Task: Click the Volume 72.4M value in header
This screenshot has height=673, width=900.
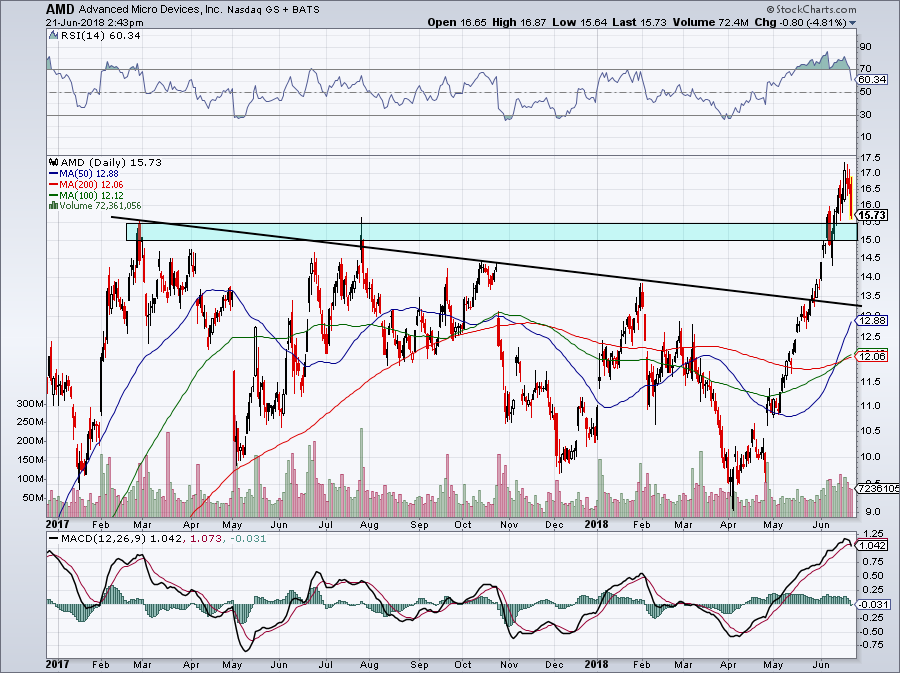Action: [711, 22]
